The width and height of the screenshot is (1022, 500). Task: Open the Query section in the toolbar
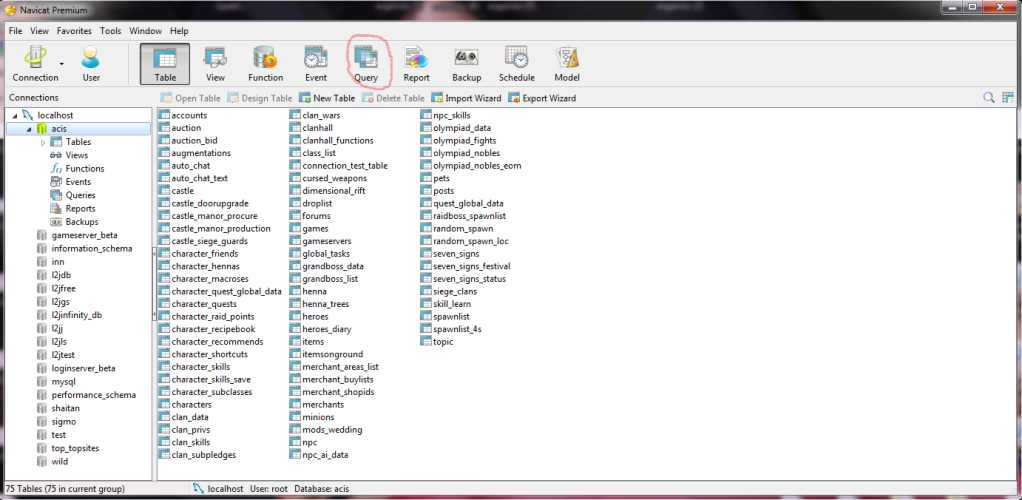(365, 62)
